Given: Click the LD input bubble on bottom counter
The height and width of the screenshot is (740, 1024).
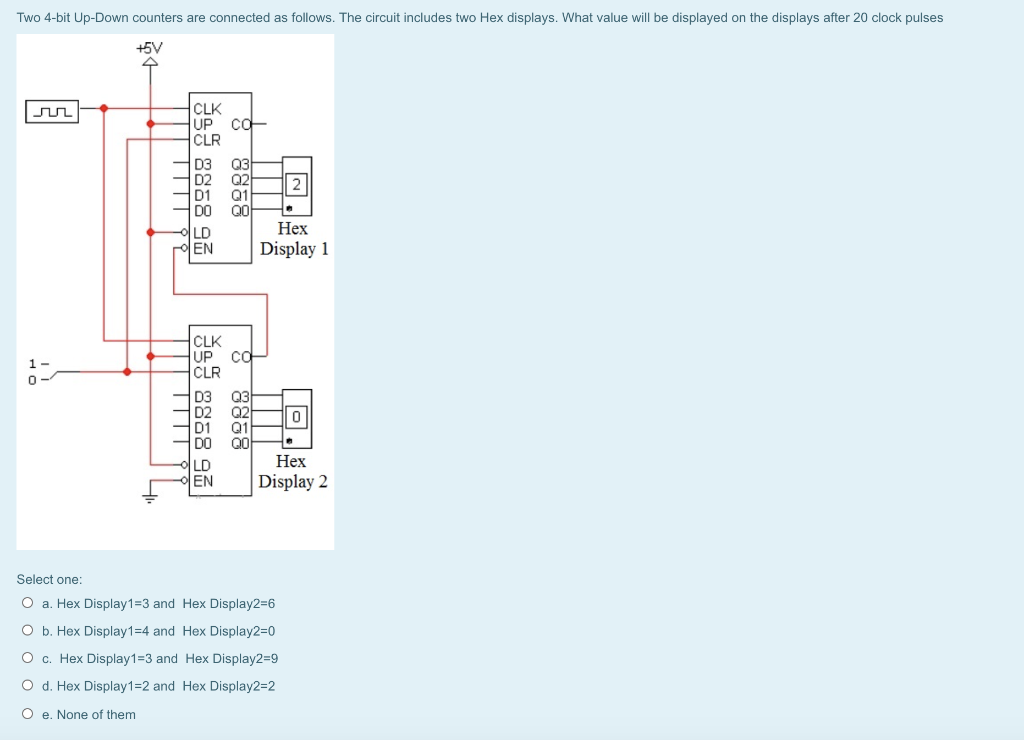Looking at the screenshot, I should [182, 465].
